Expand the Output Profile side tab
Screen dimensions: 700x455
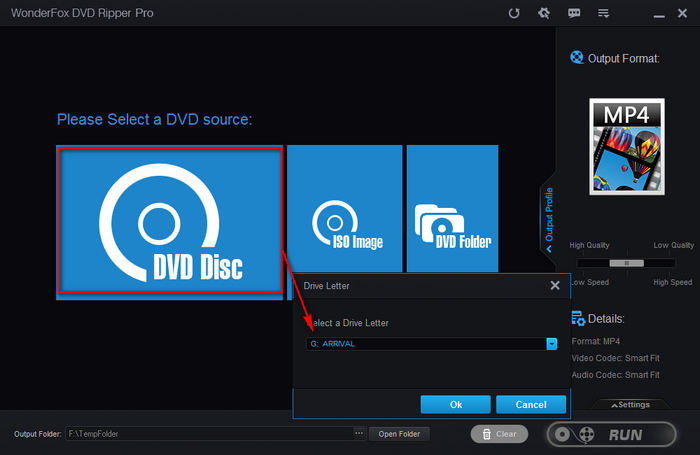549,219
